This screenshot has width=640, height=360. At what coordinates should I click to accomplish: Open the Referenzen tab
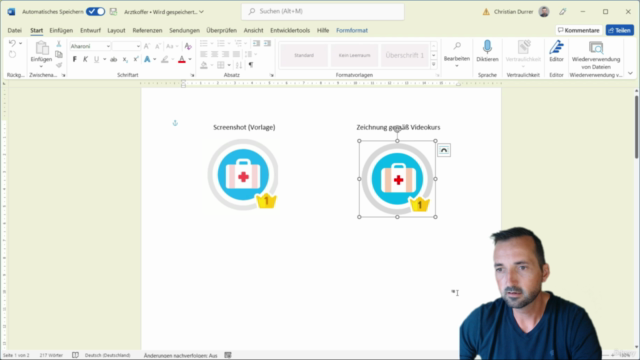(147, 30)
